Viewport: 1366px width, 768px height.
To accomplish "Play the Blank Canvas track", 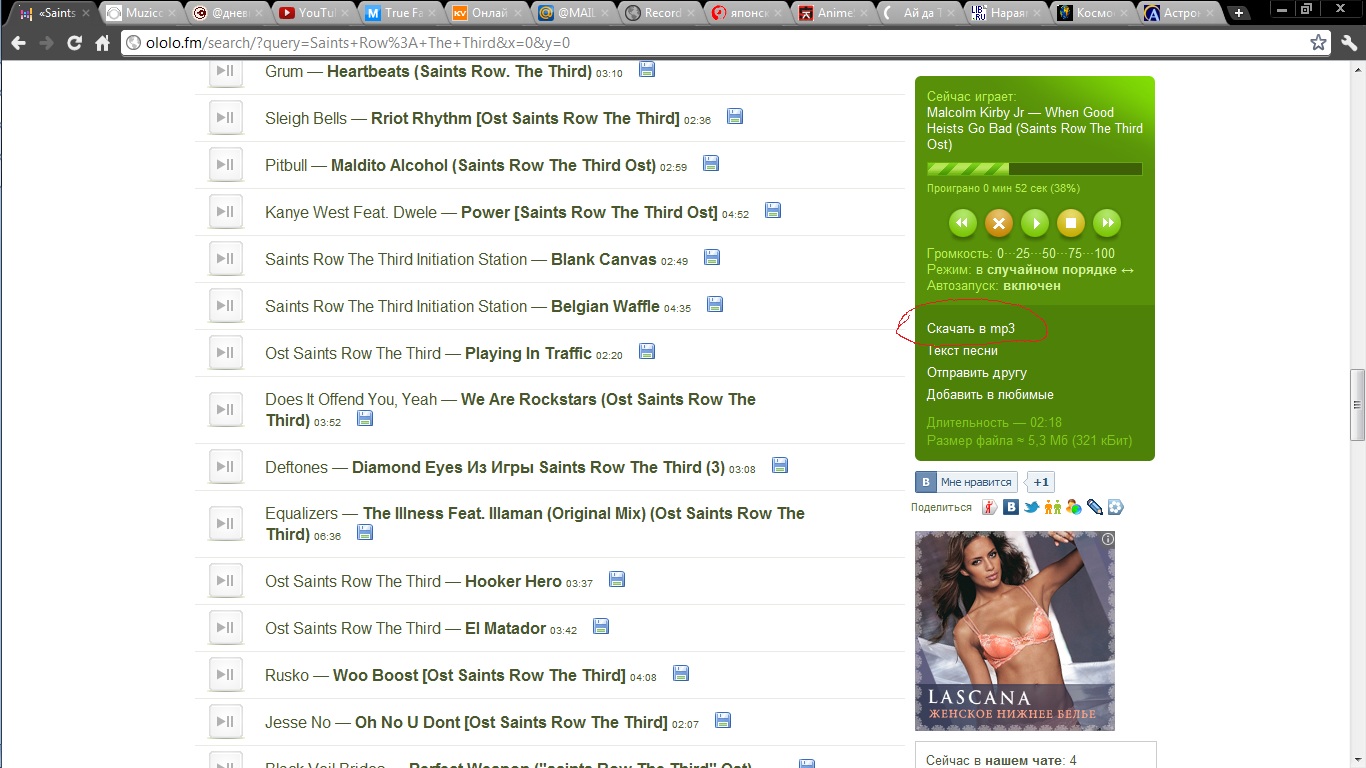I will [226, 259].
